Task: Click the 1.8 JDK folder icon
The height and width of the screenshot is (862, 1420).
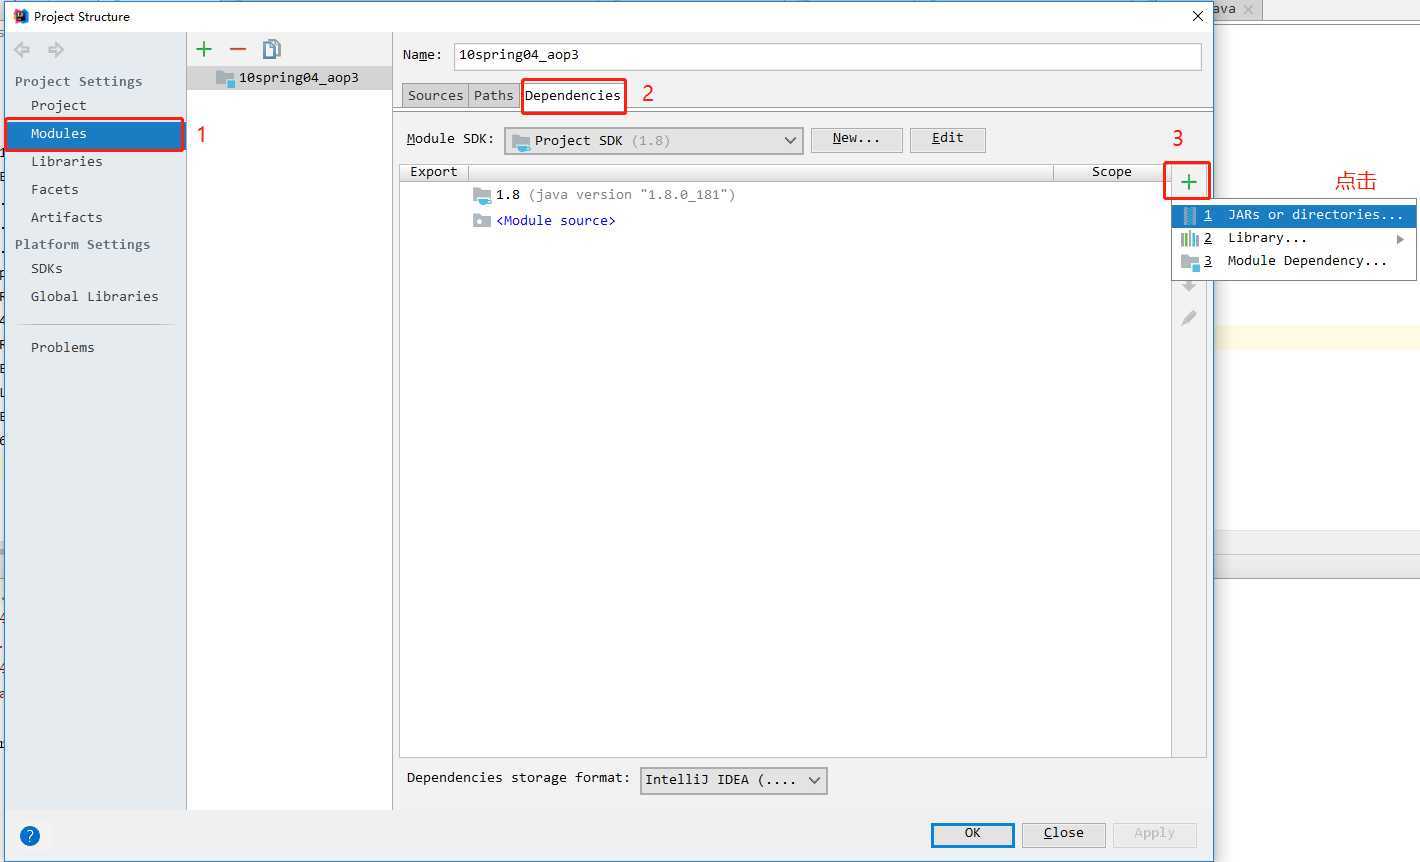Action: tap(482, 195)
